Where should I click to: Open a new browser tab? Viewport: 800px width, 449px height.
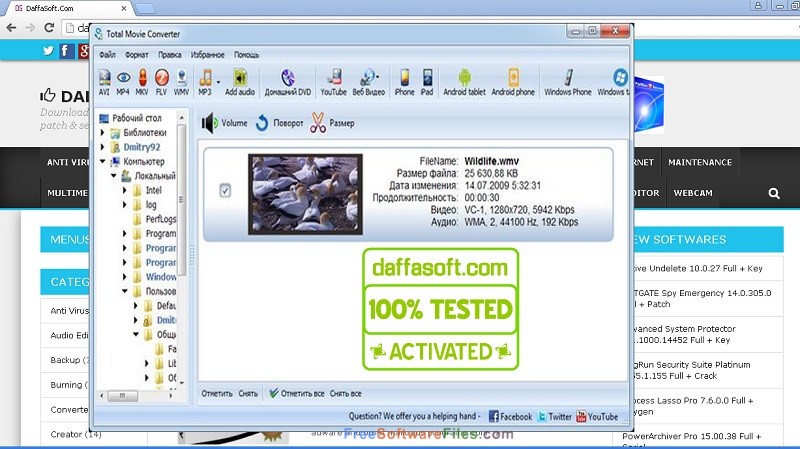(146, 8)
